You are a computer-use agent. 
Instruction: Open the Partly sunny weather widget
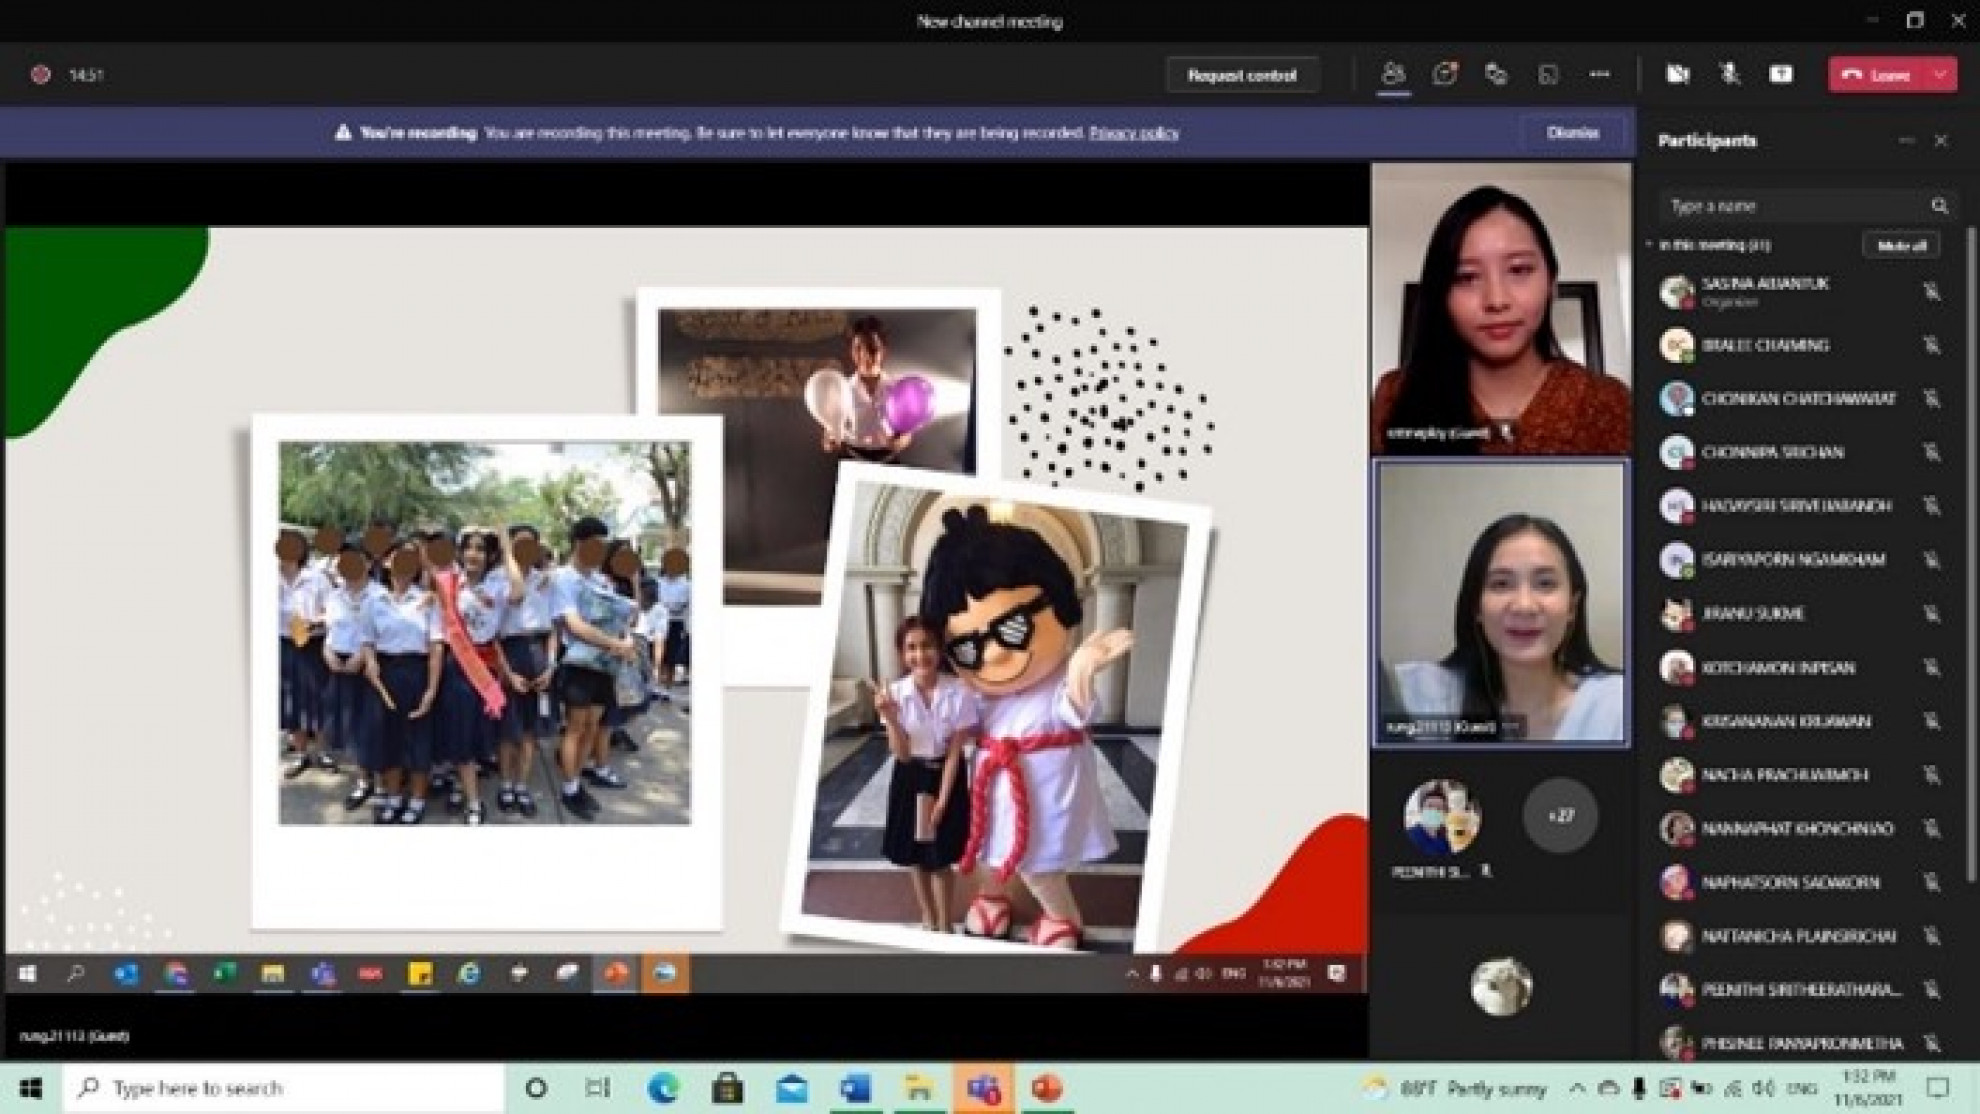click(x=1454, y=1088)
